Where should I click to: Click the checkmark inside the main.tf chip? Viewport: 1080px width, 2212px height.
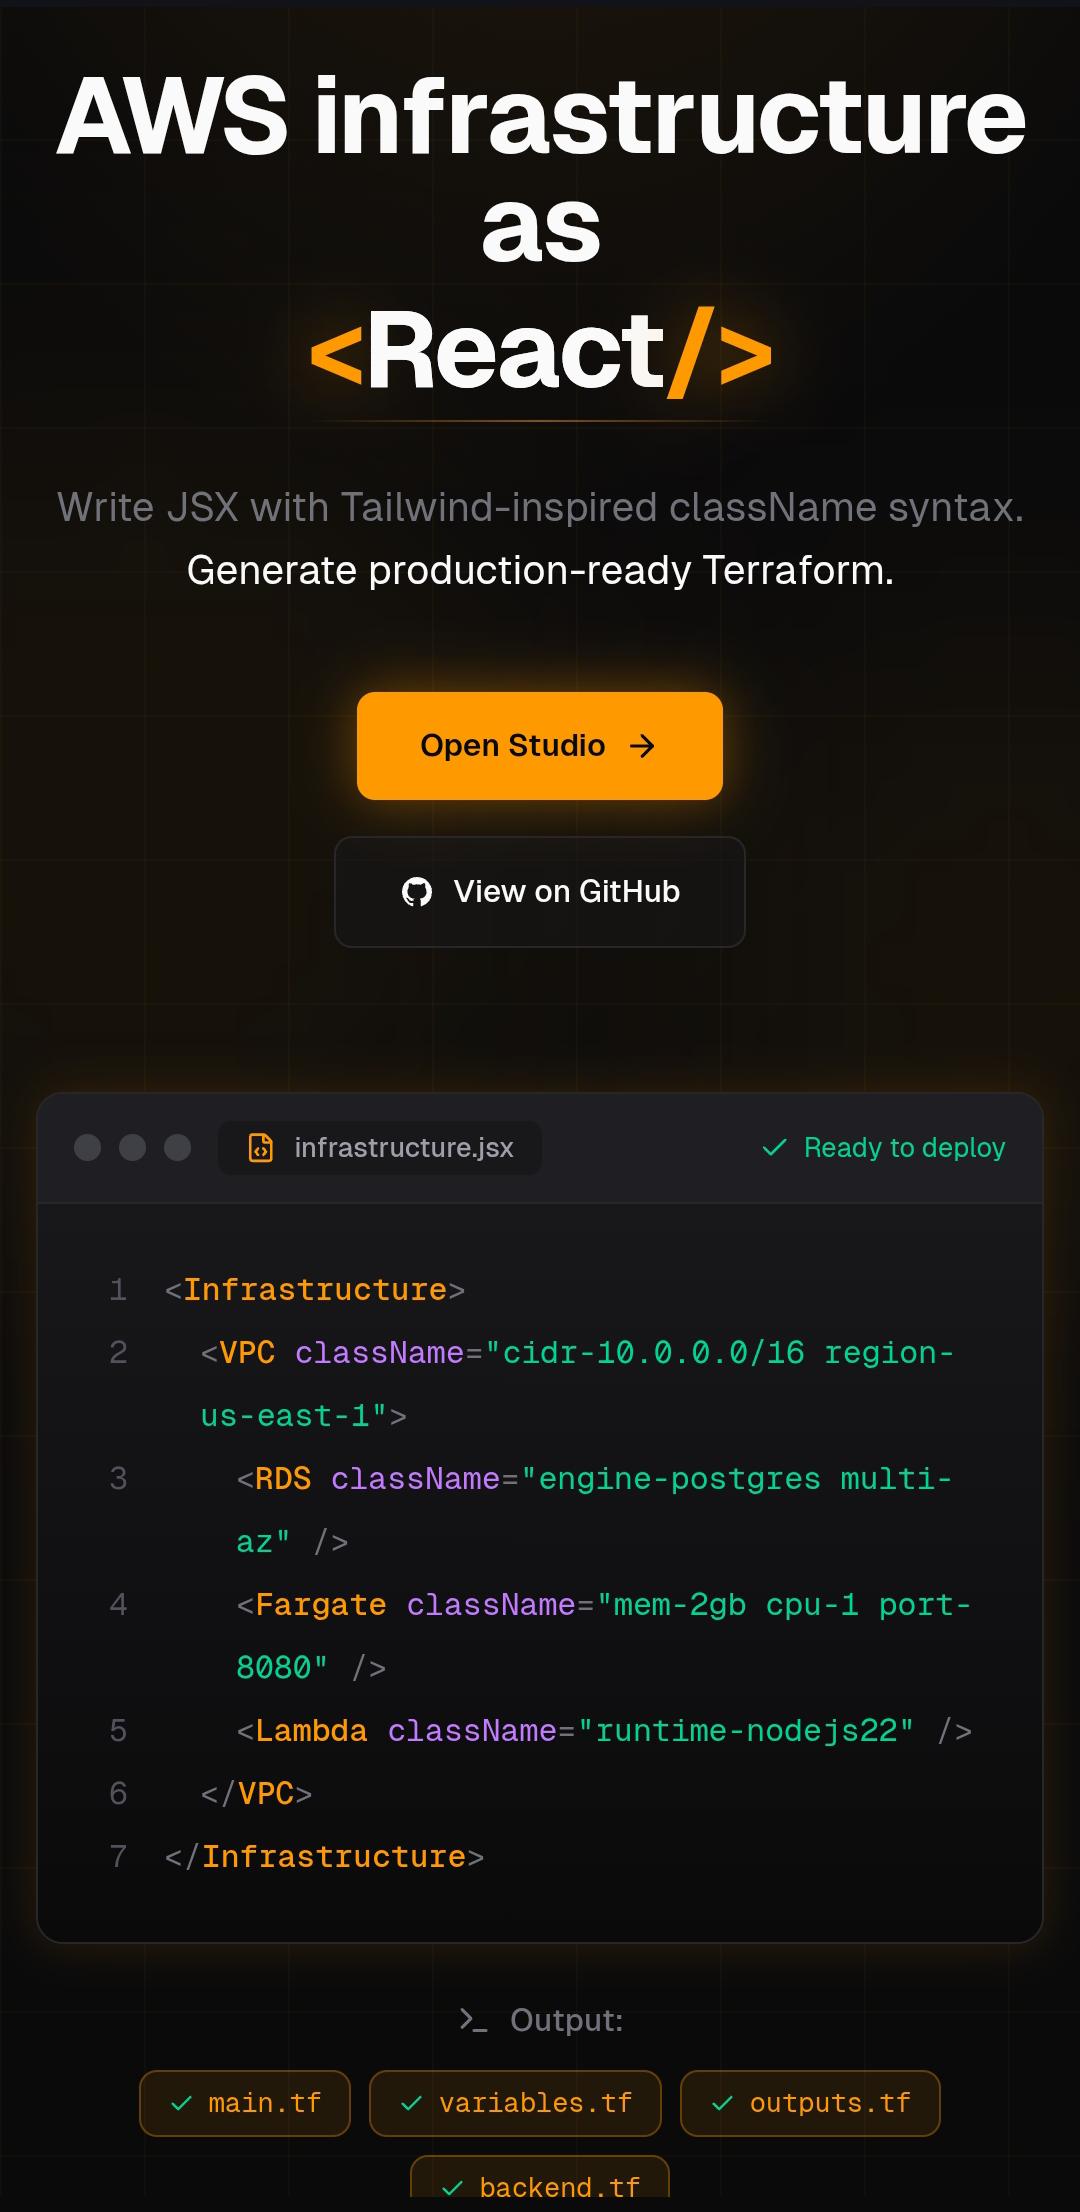point(182,2104)
